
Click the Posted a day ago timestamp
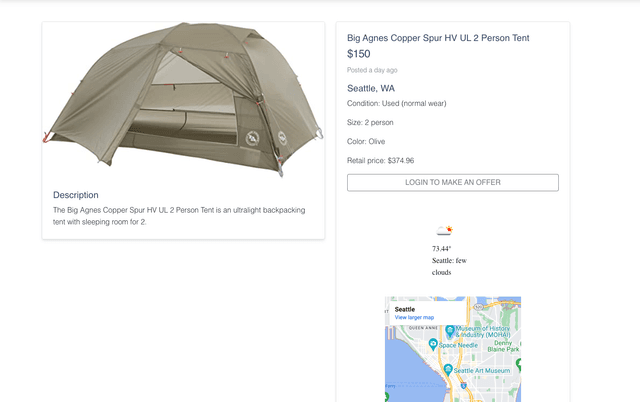(x=372, y=70)
